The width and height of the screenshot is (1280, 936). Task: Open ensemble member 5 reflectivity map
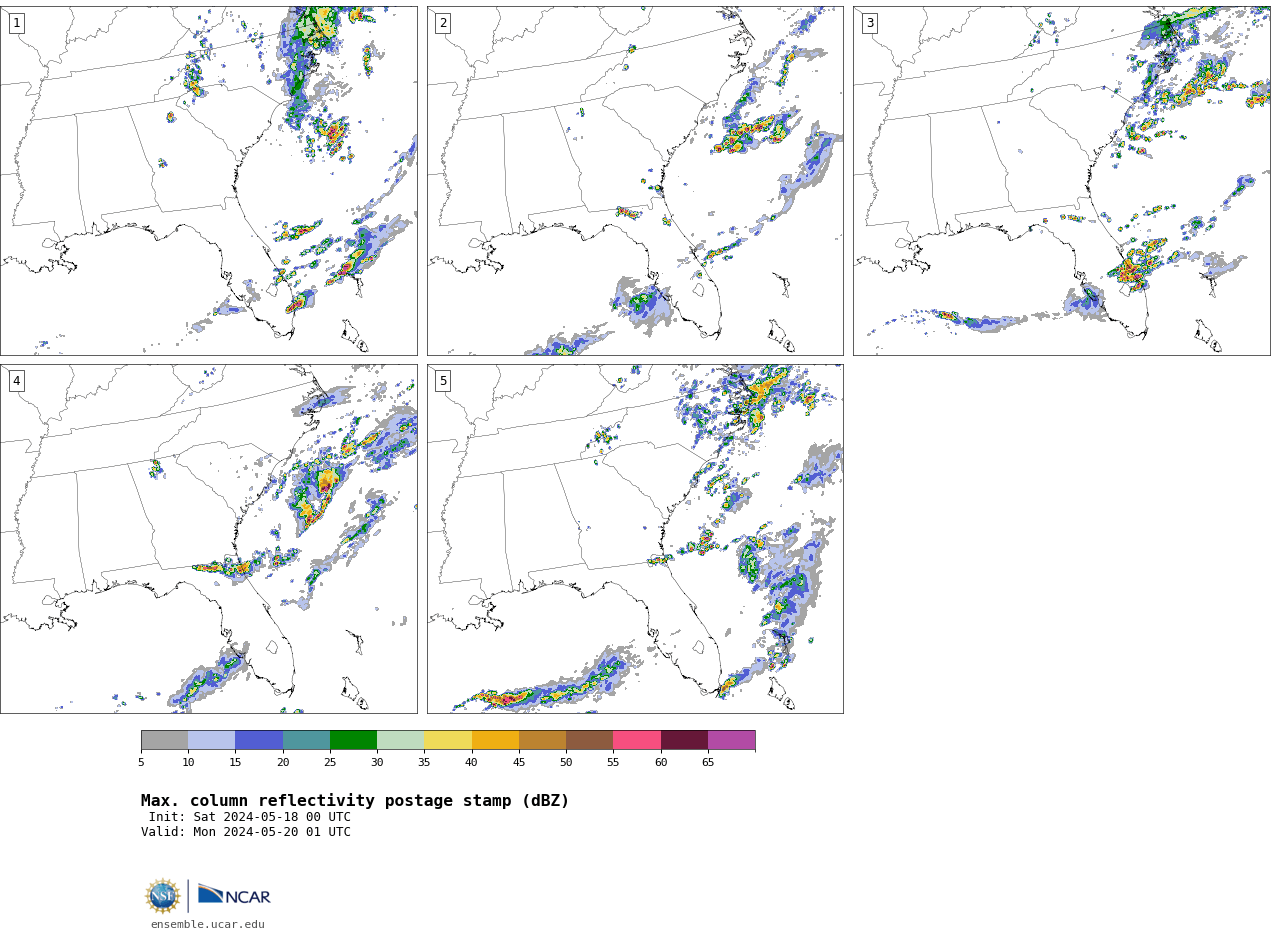click(x=635, y=539)
